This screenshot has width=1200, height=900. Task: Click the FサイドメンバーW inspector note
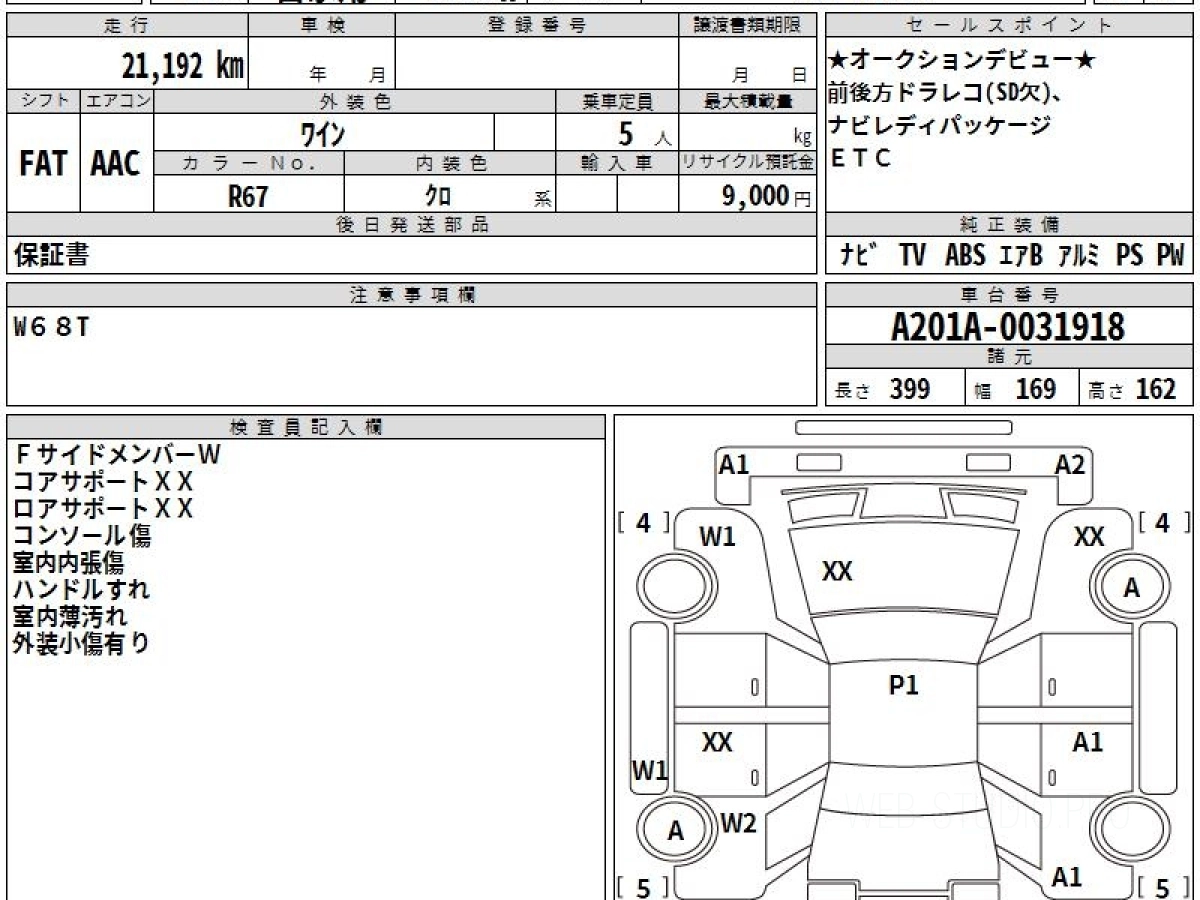click(x=117, y=454)
